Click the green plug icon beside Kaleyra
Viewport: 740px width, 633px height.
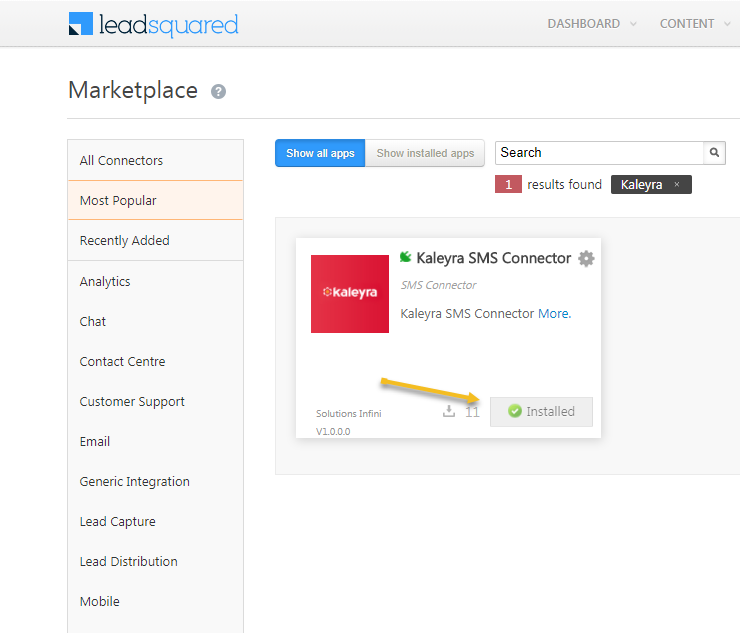pyautogui.click(x=405, y=257)
